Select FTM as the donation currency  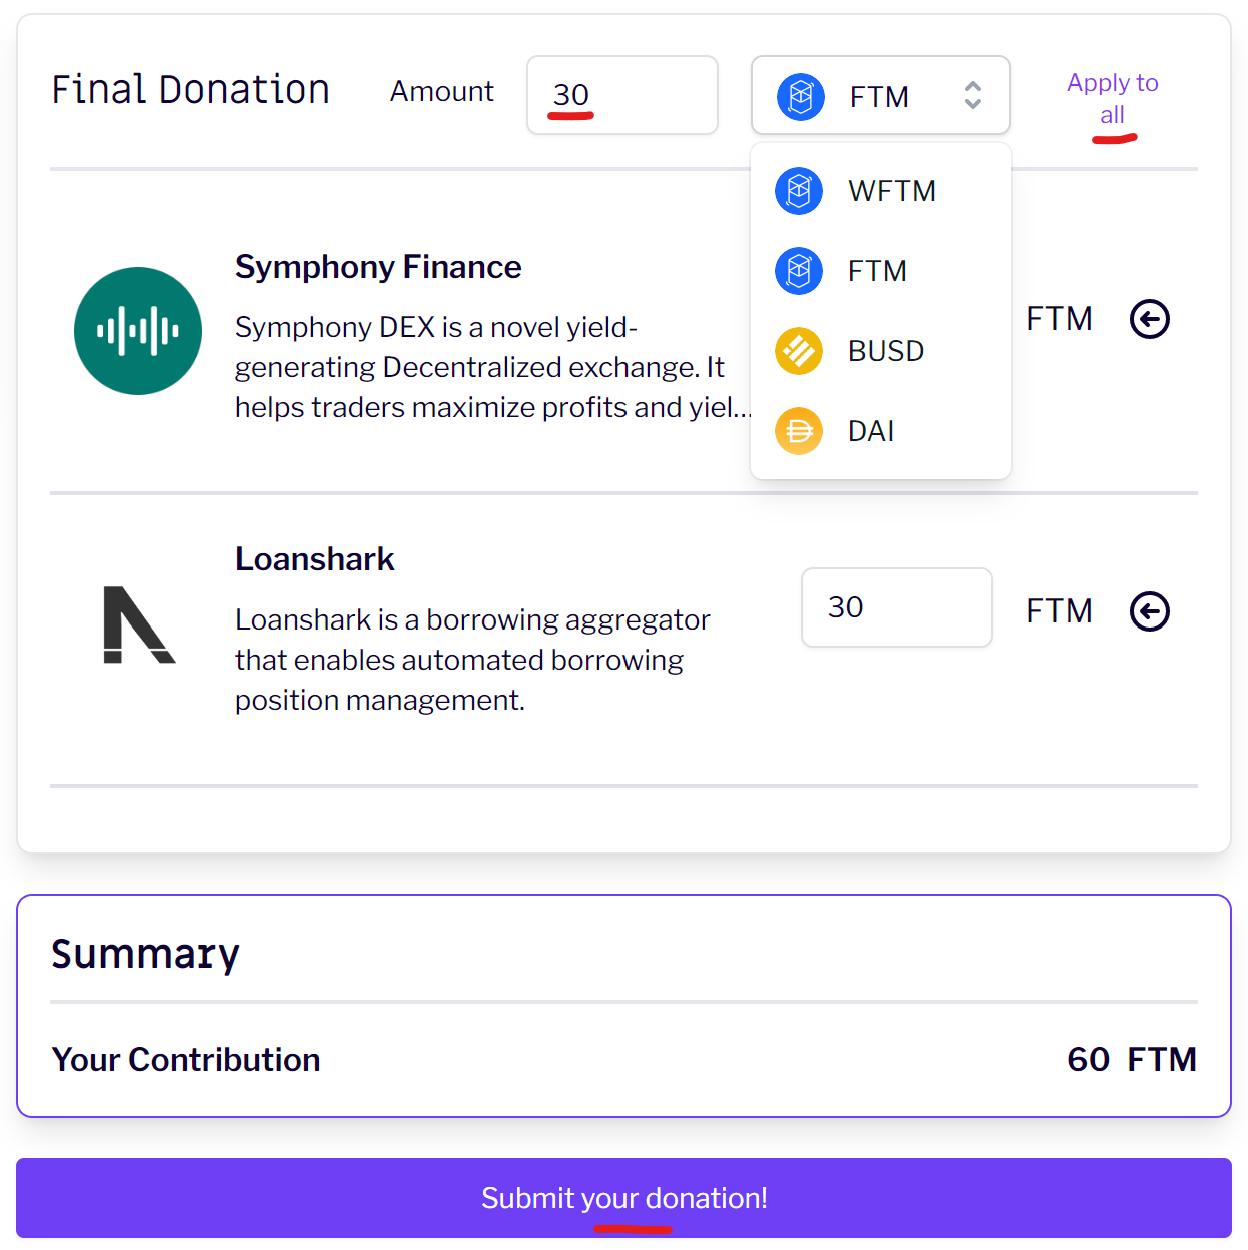click(x=877, y=271)
